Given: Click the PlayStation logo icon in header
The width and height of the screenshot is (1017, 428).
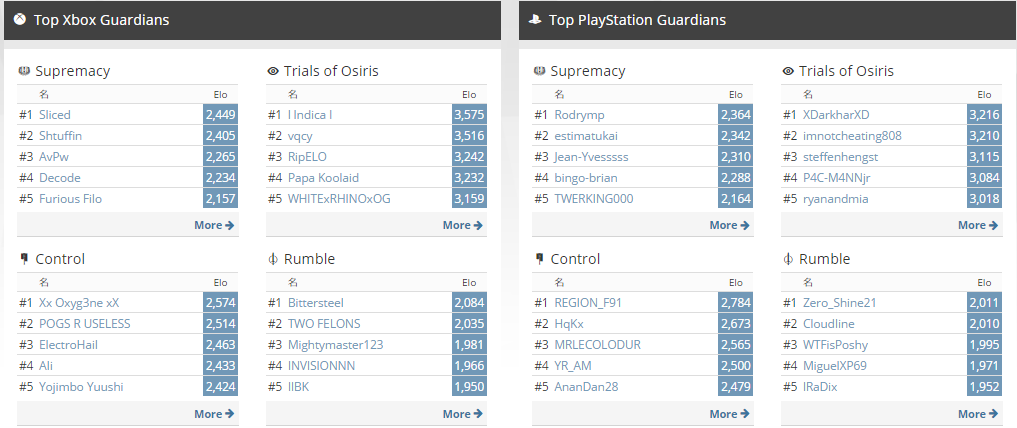Looking at the screenshot, I should [x=536, y=20].
